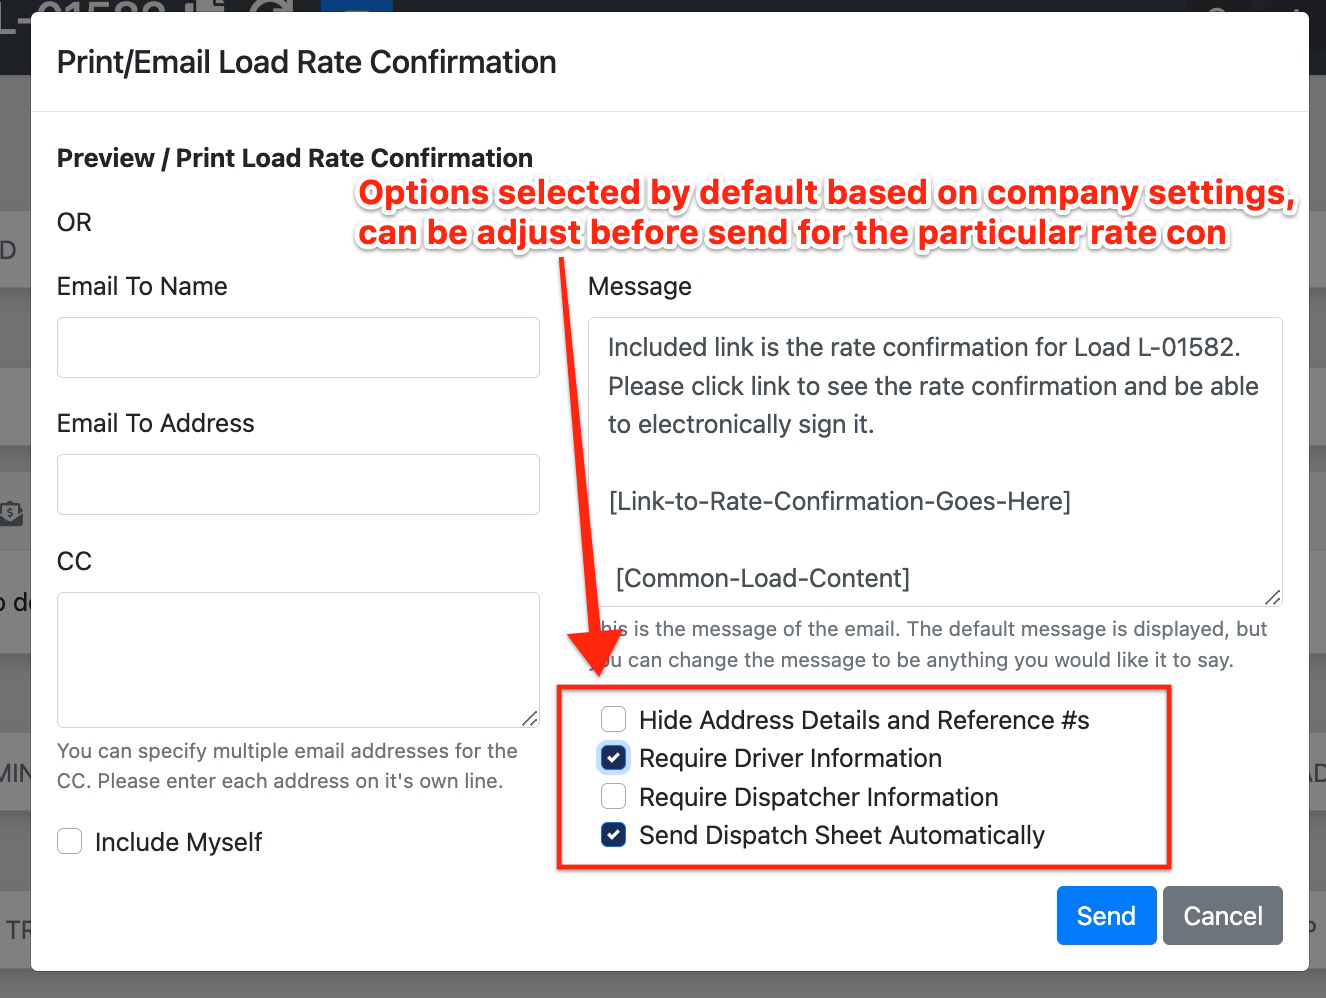This screenshot has height=998, width=1326.
Task: Uncheck "Require Driver Information"
Action: (x=613, y=758)
